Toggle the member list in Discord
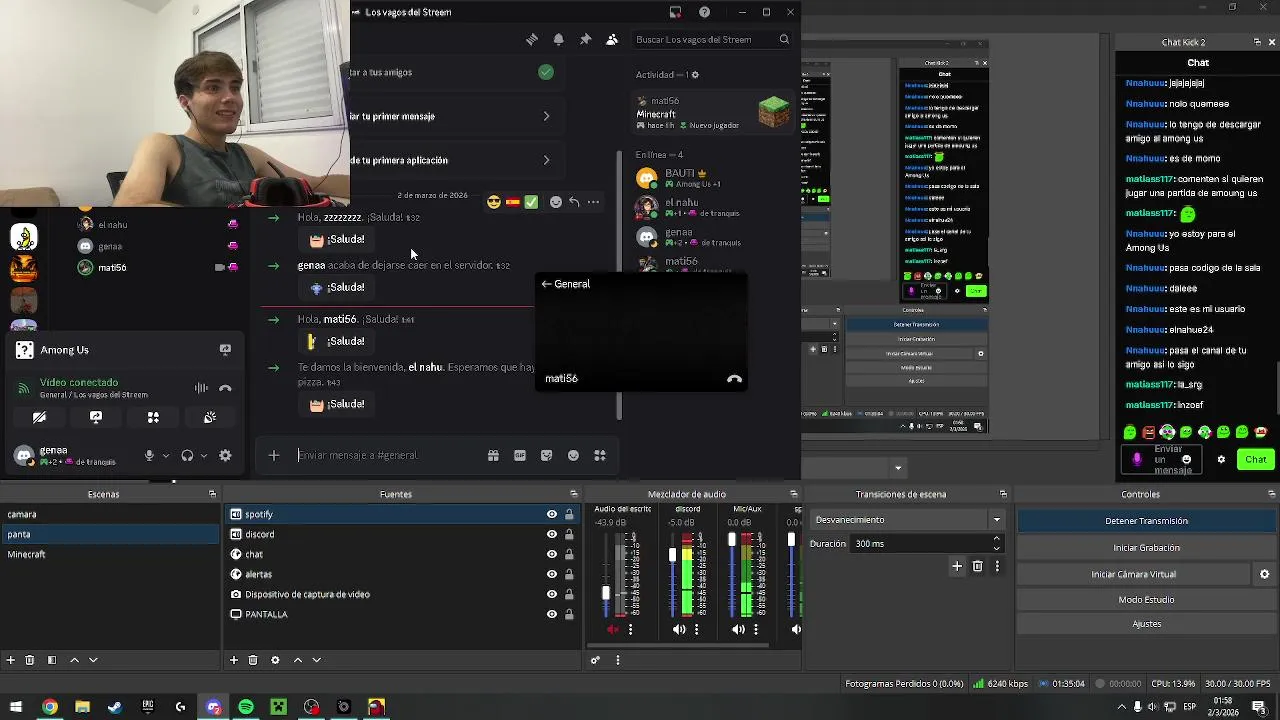 tap(612, 39)
